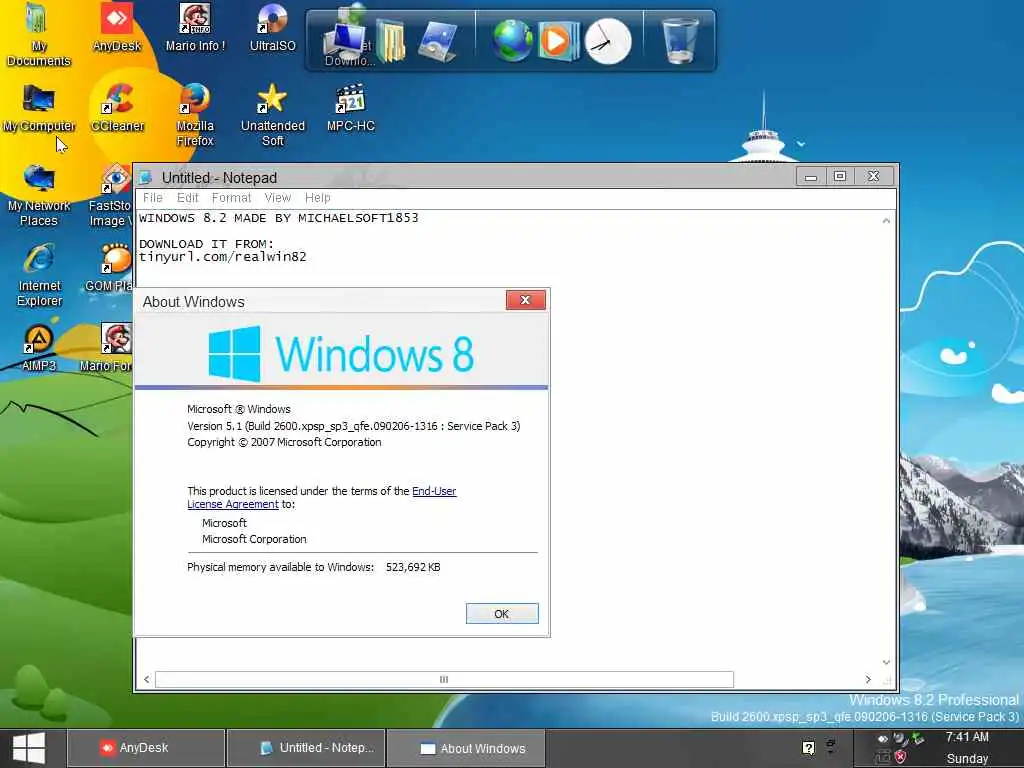Open the Help menu in Notepad
The image size is (1024, 768).
point(317,198)
